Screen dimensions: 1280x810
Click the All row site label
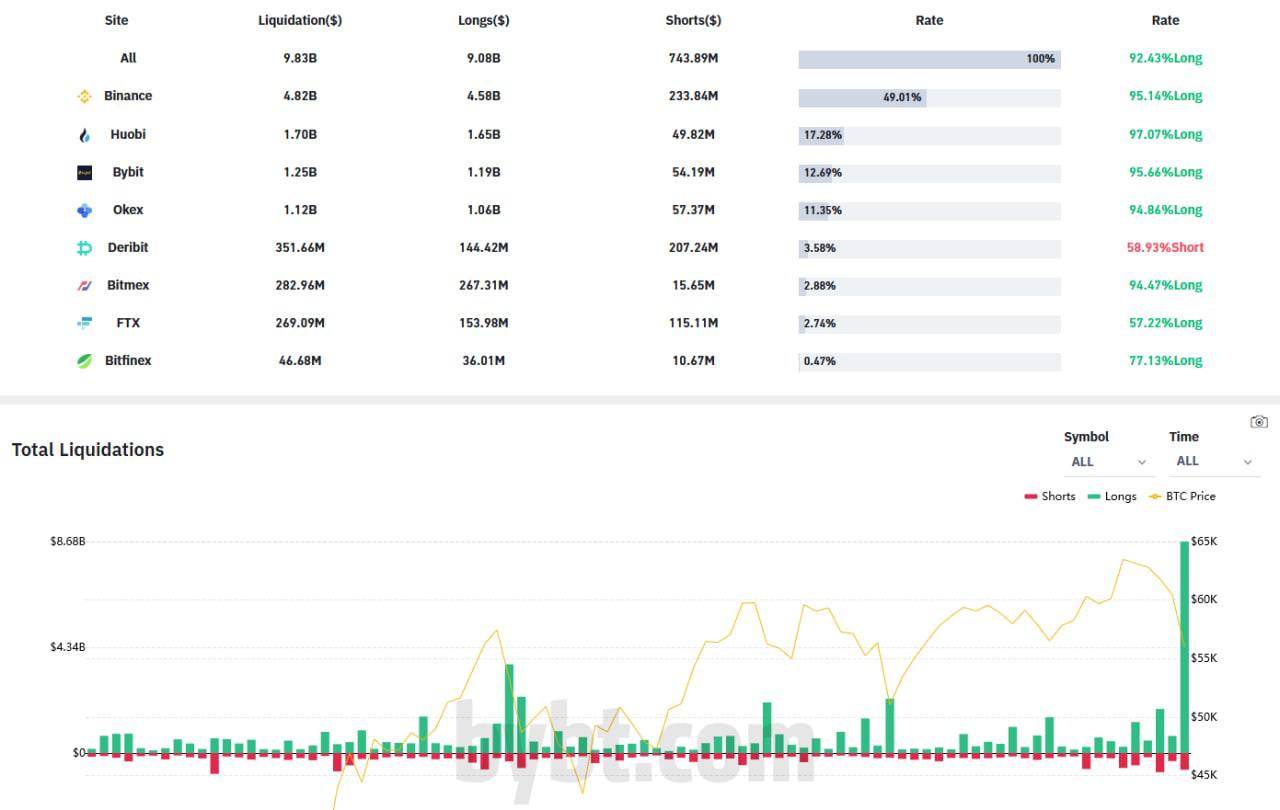coord(128,58)
